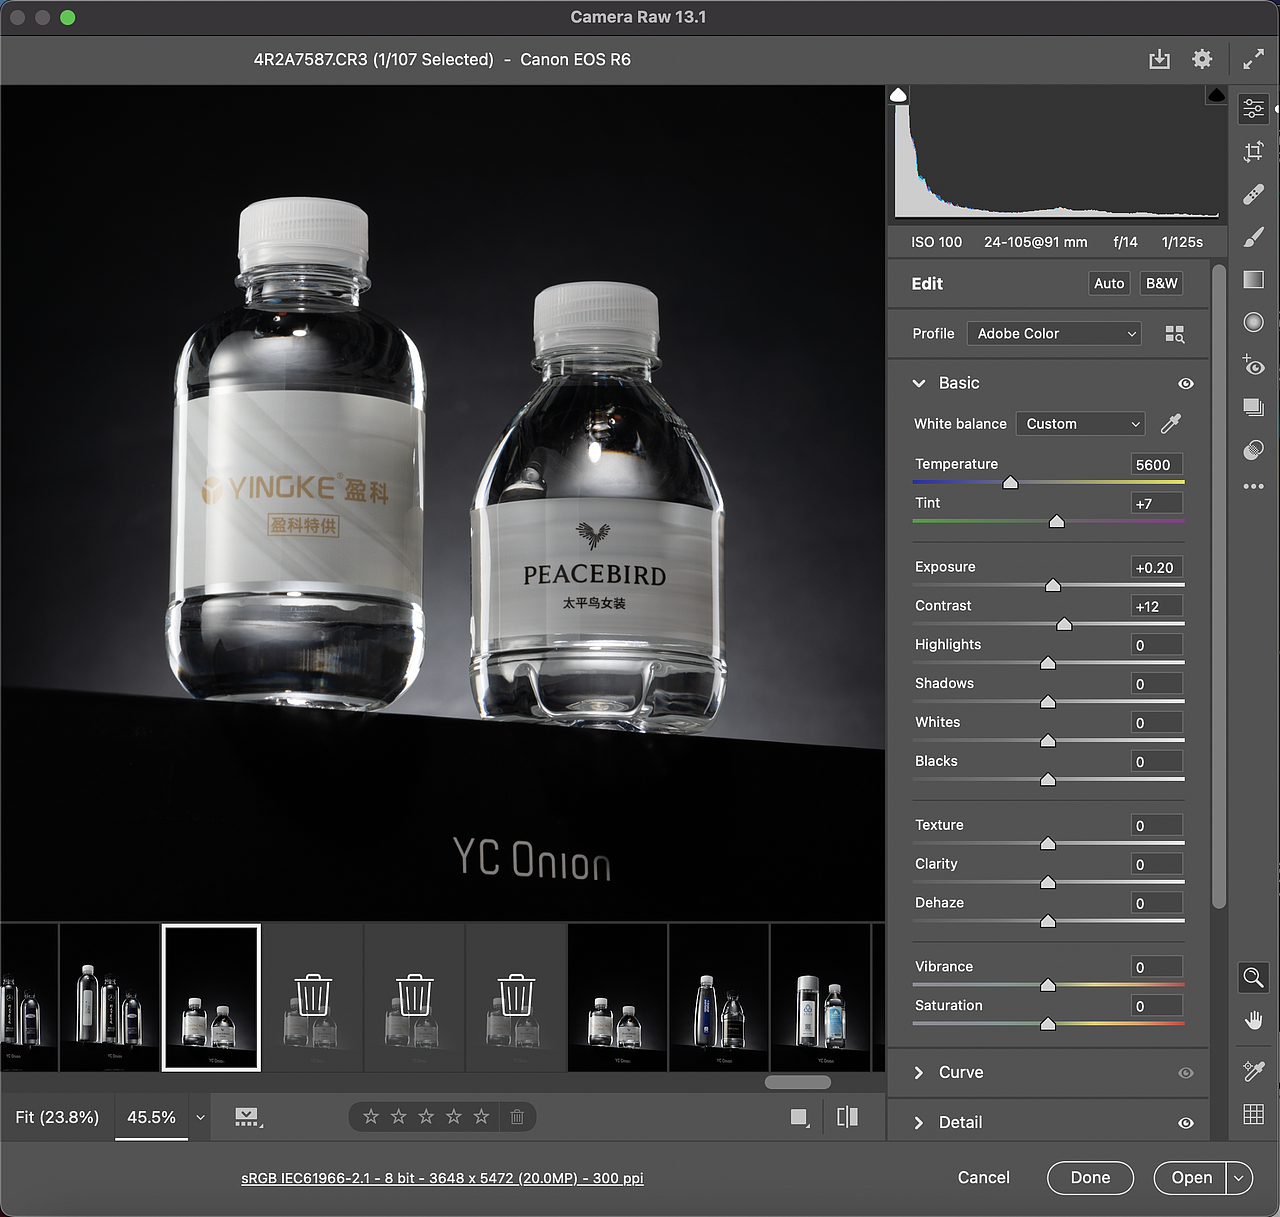Screen dimensions: 1280x1217
Task: Select the Red Eye removal tool
Action: [x=1253, y=365]
